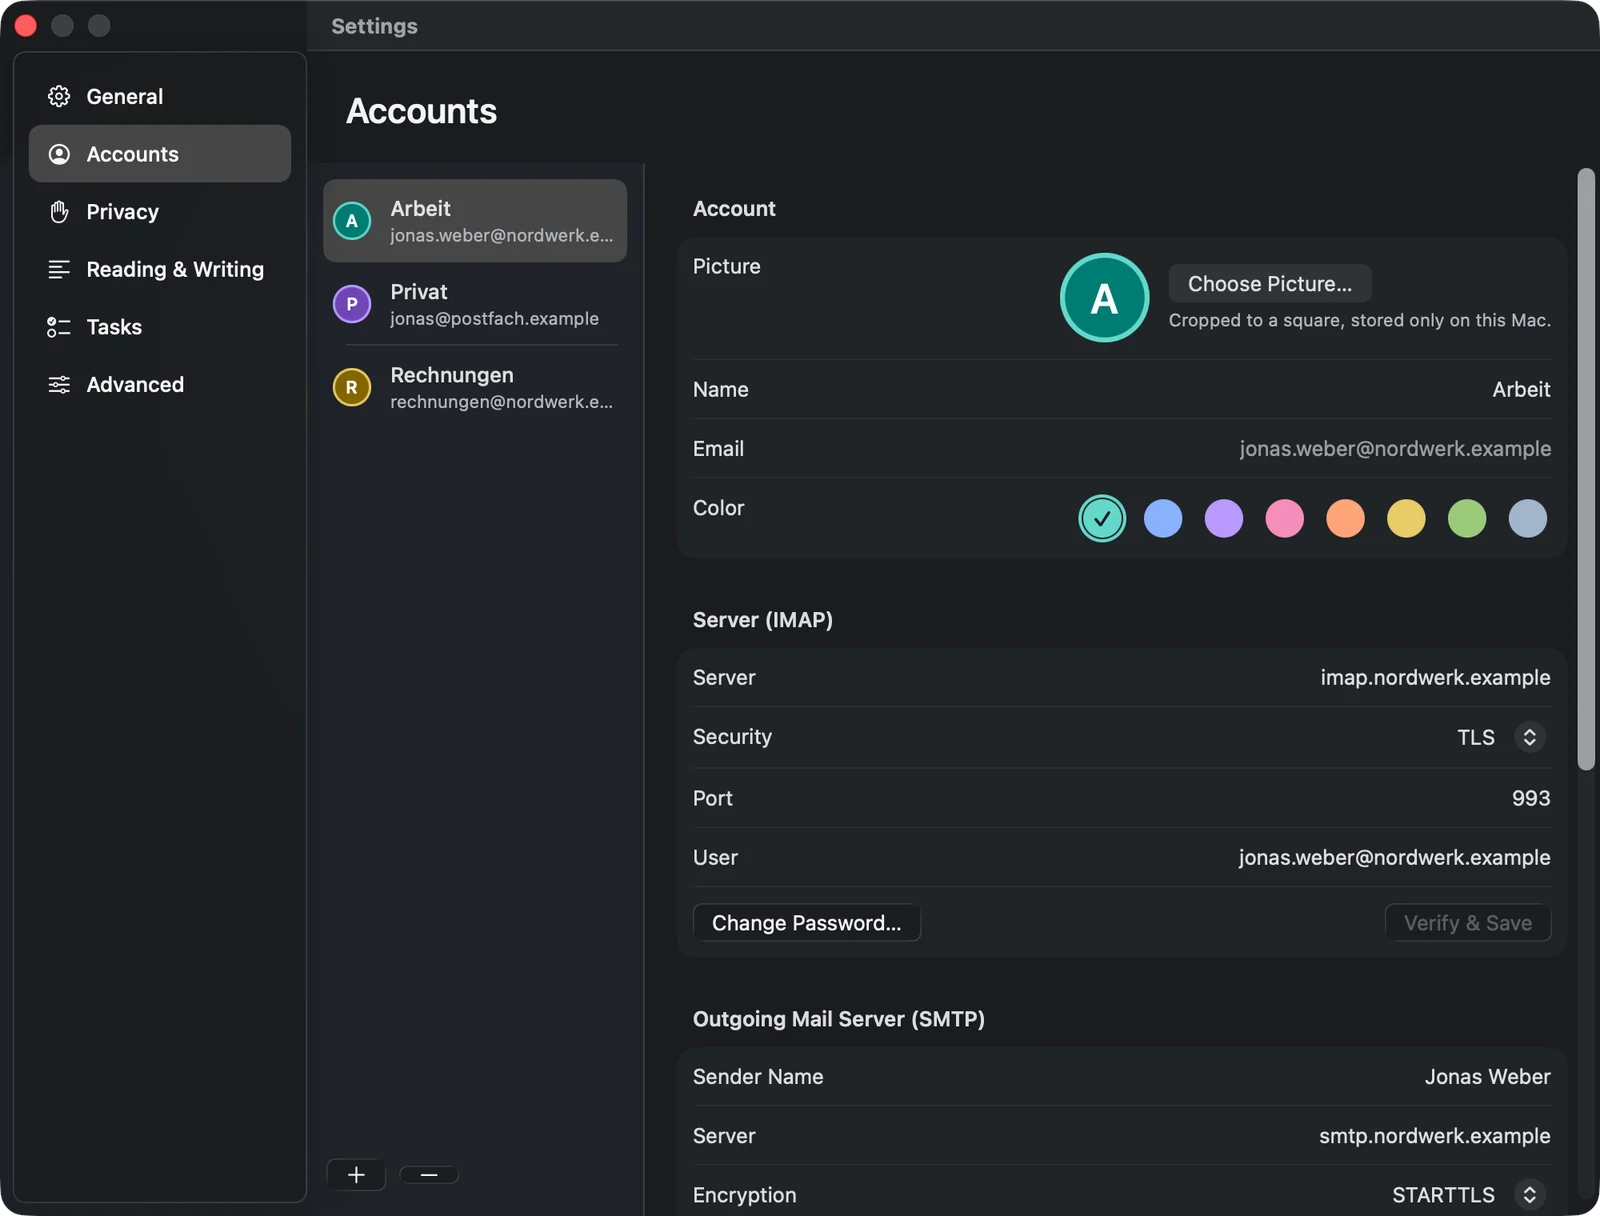The width and height of the screenshot is (1600, 1216).
Task: Open the General settings section
Action: (160, 96)
